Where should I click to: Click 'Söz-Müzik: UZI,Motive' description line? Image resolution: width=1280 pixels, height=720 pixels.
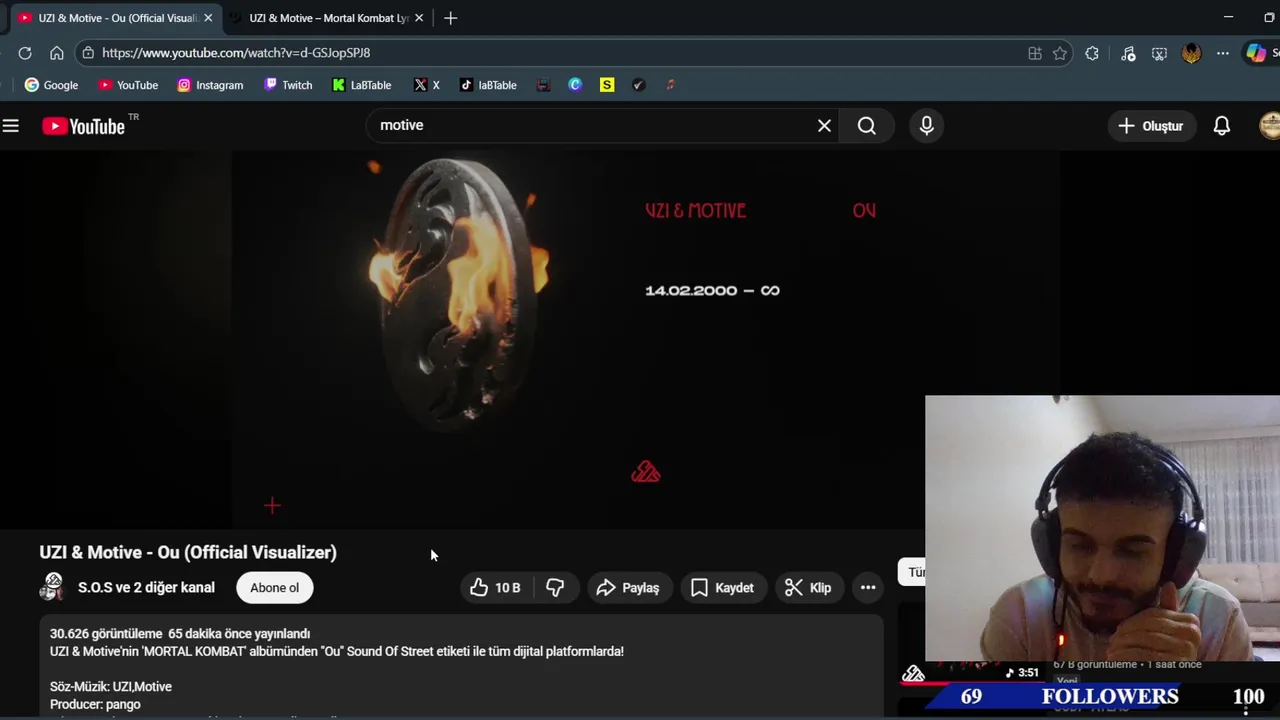pos(111,686)
